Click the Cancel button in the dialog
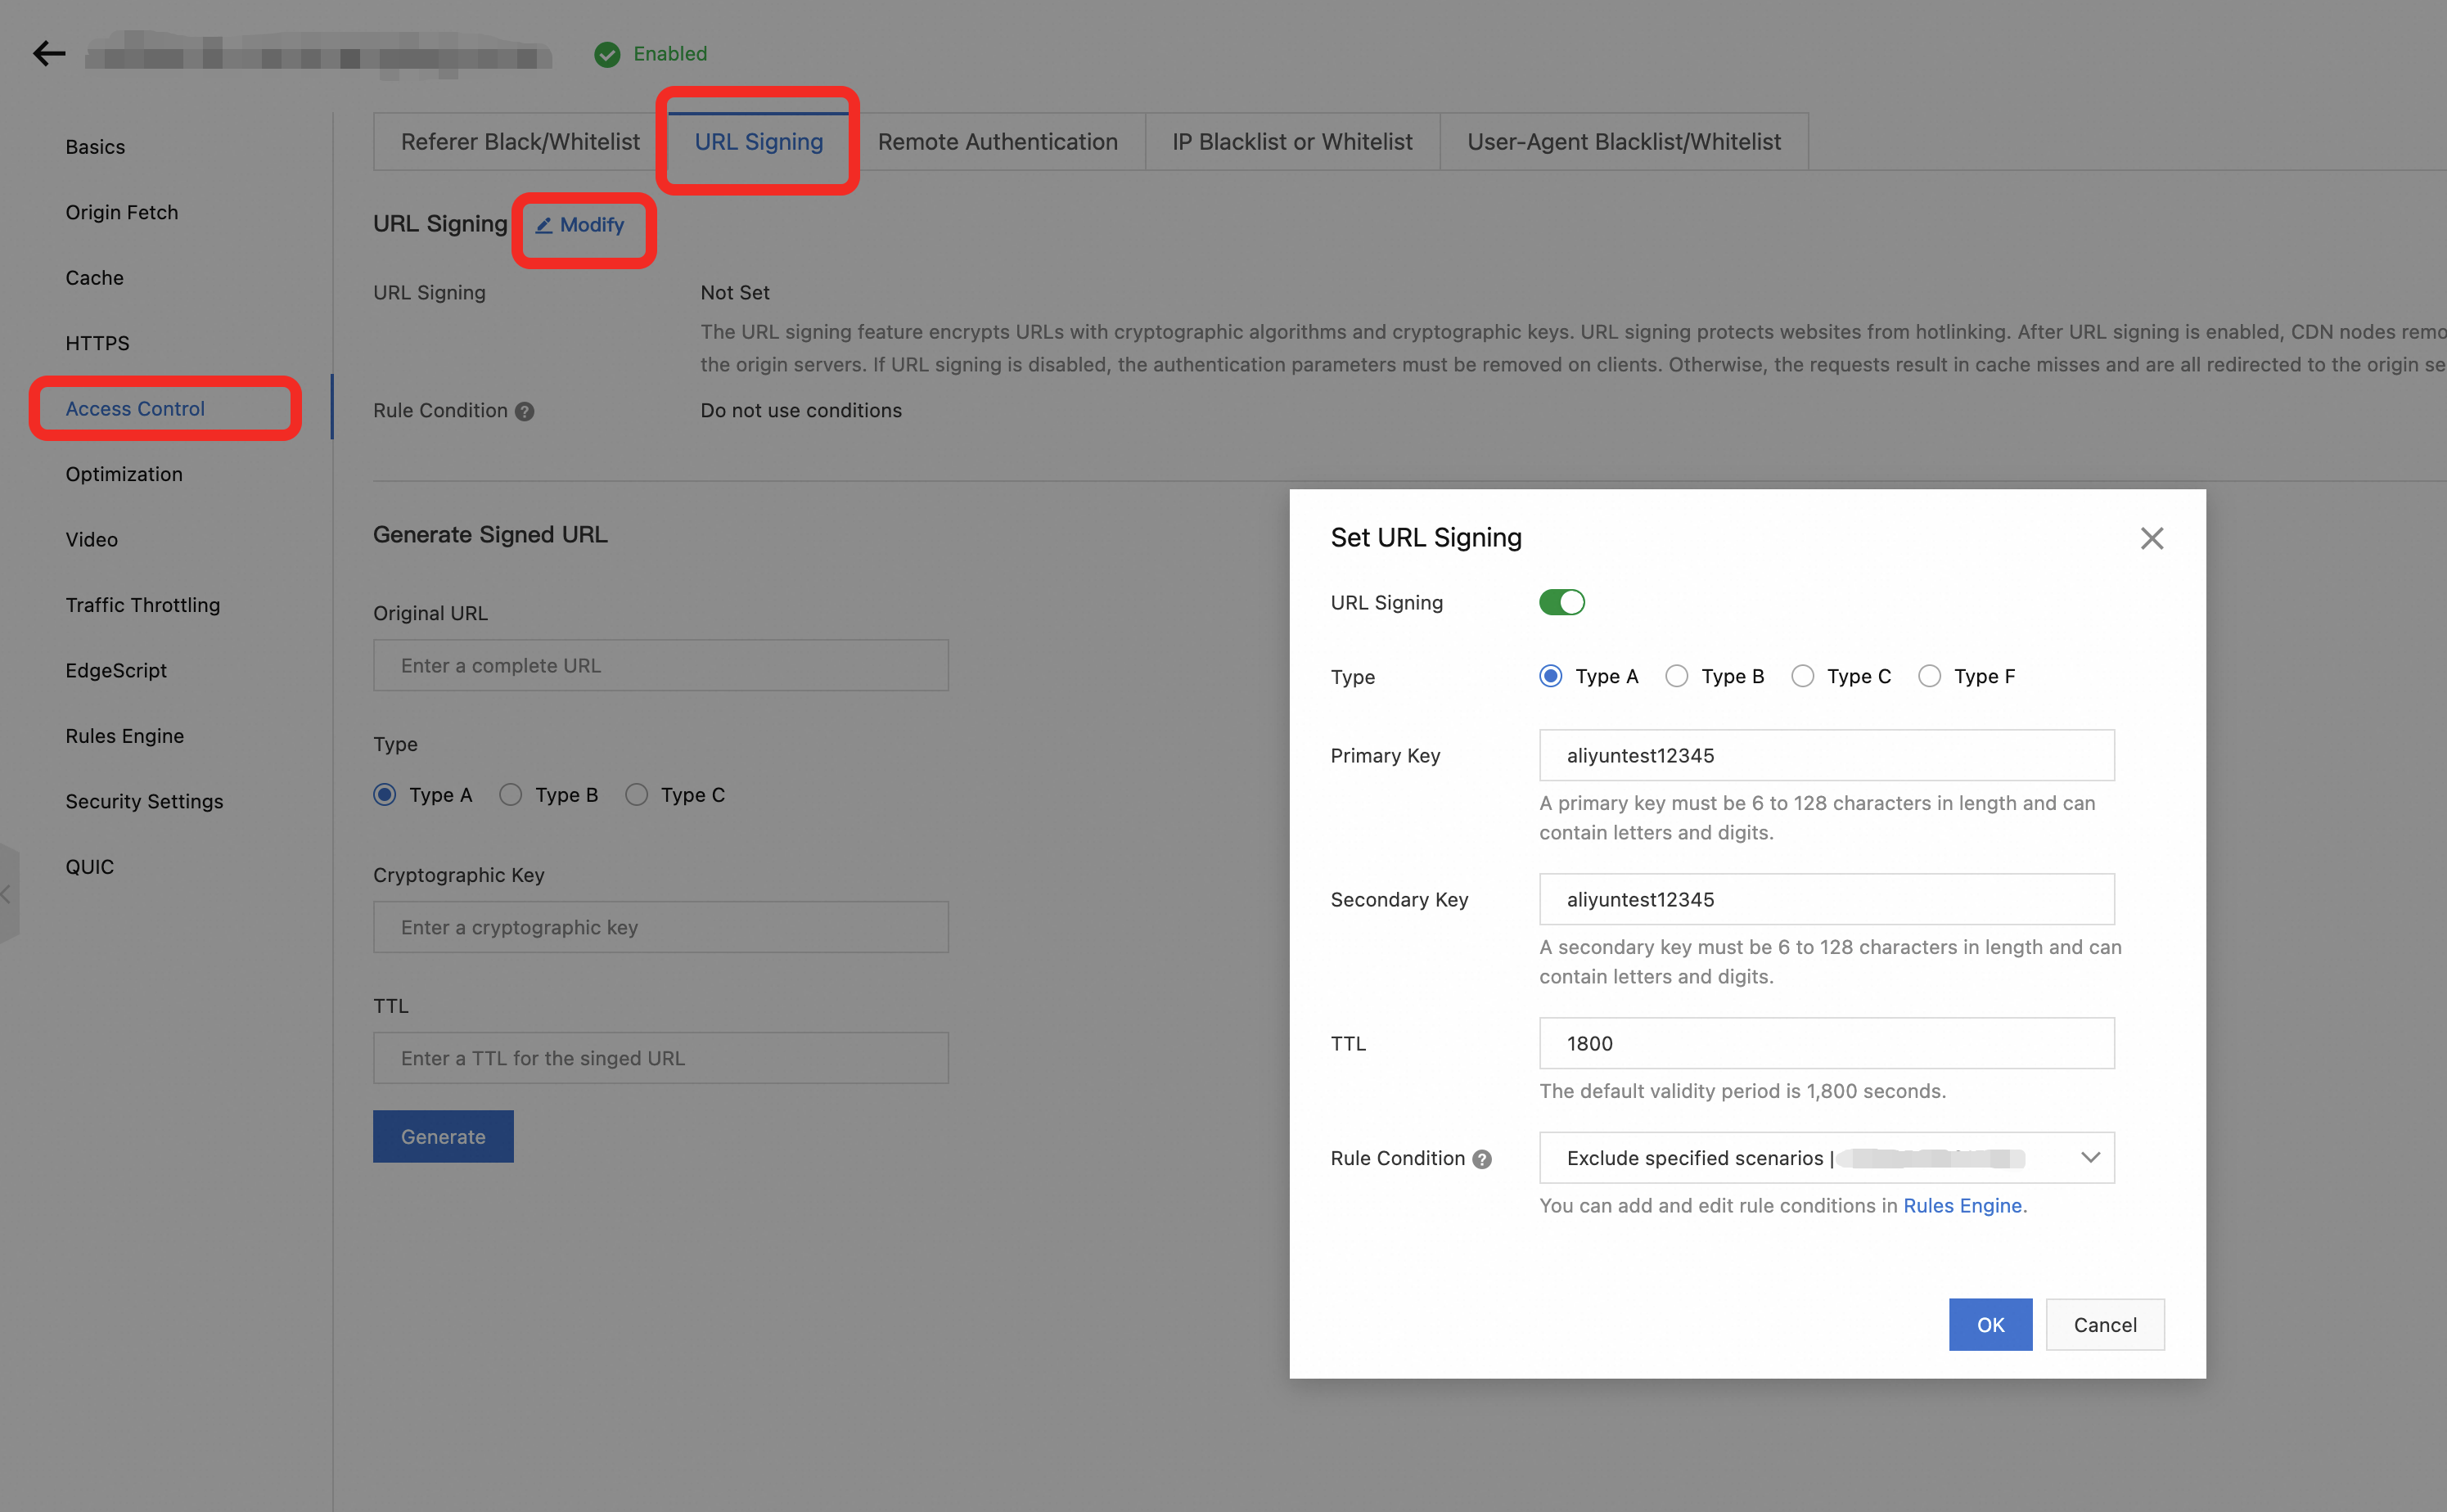The height and width of the screenshot is (1512, 2447). pos(2105,1325)
